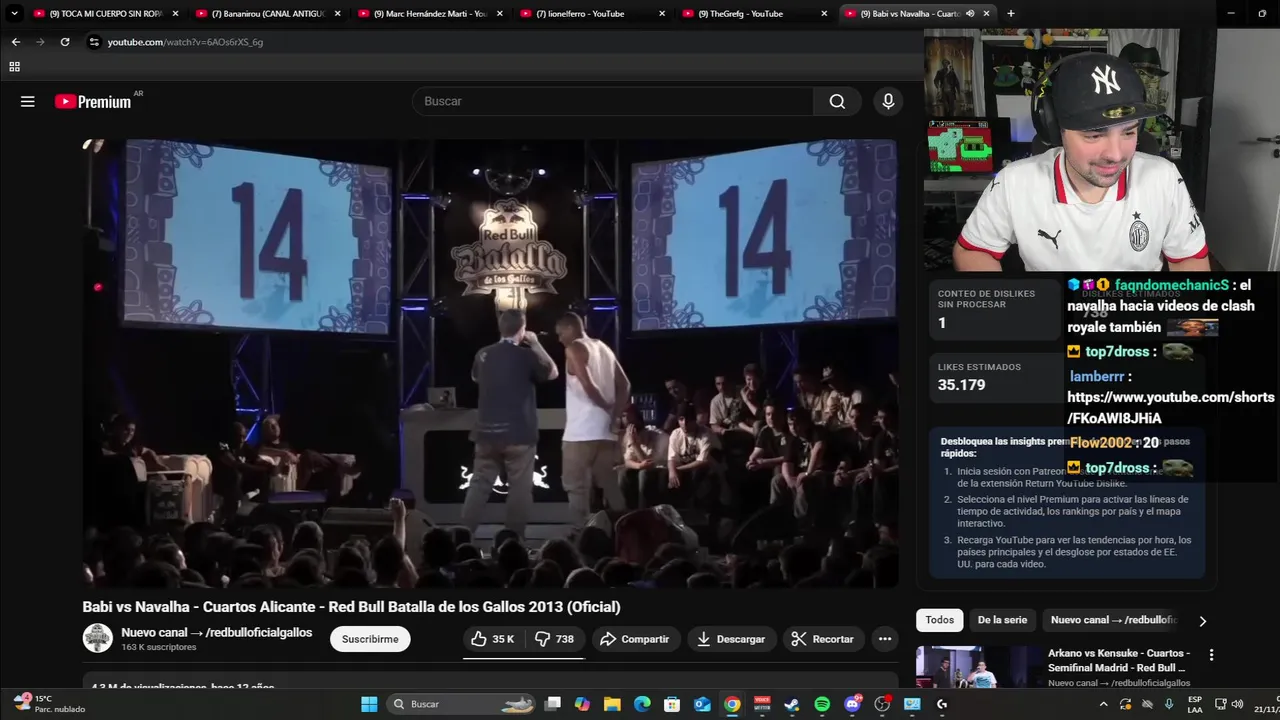Click the Chrome taskbar icon

(732, 704)
